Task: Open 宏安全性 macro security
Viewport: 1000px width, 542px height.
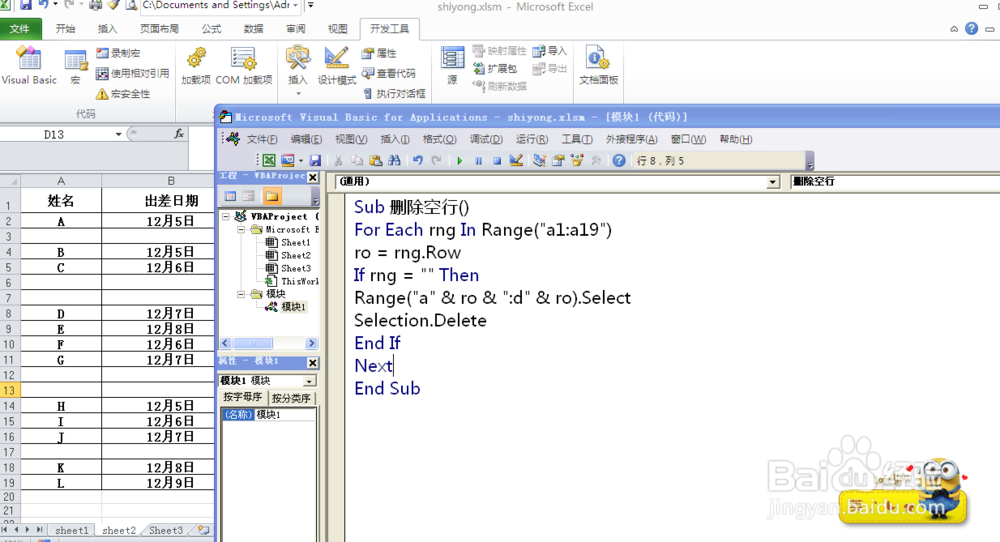Action: click(x=123, y=94)
